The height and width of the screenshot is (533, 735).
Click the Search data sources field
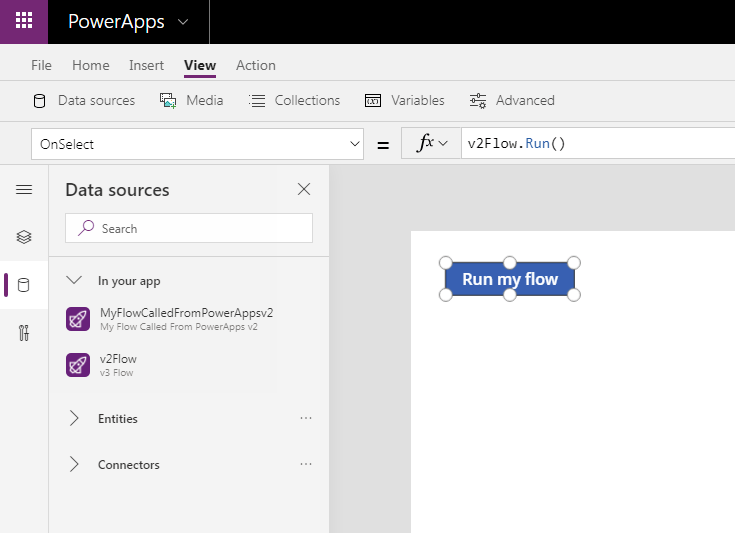click(189, 228)
